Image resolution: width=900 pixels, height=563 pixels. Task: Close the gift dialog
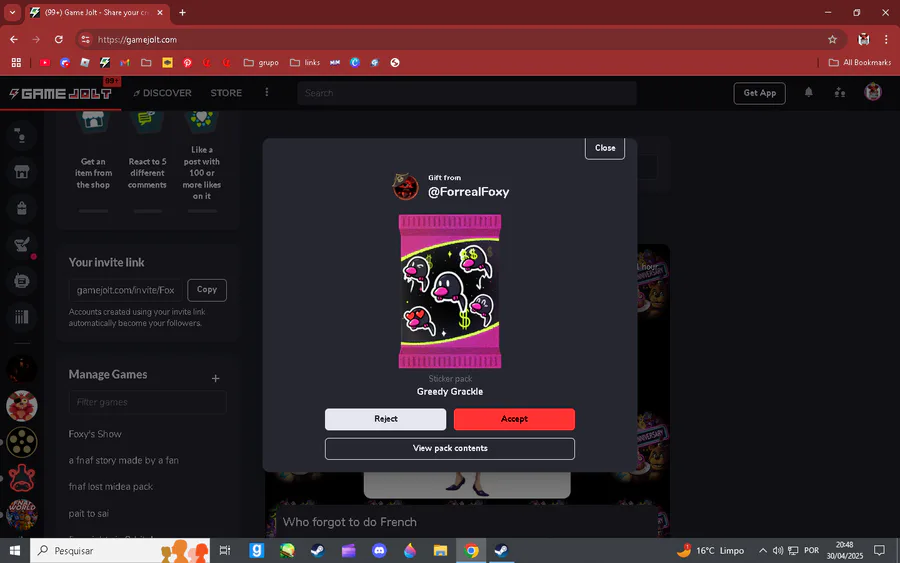[x=605, y=148]
